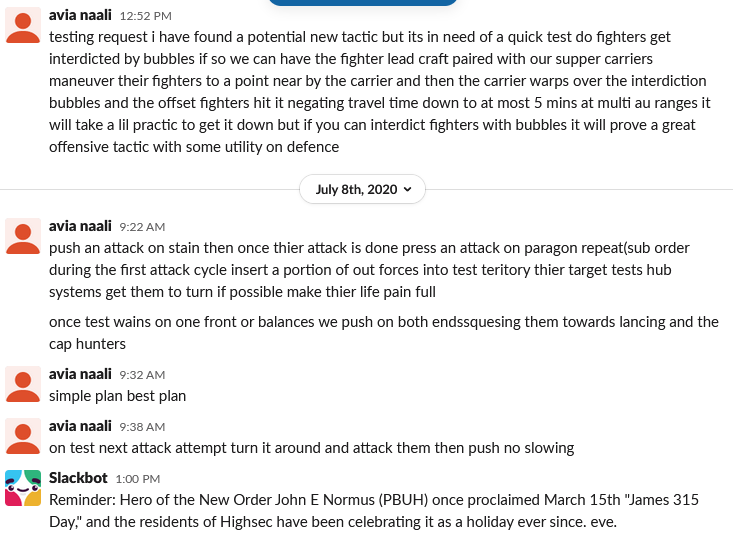Viewport: 733px width, 536px height.
Task: Click the blue banner button at top
Action: [x=362, y=2]
